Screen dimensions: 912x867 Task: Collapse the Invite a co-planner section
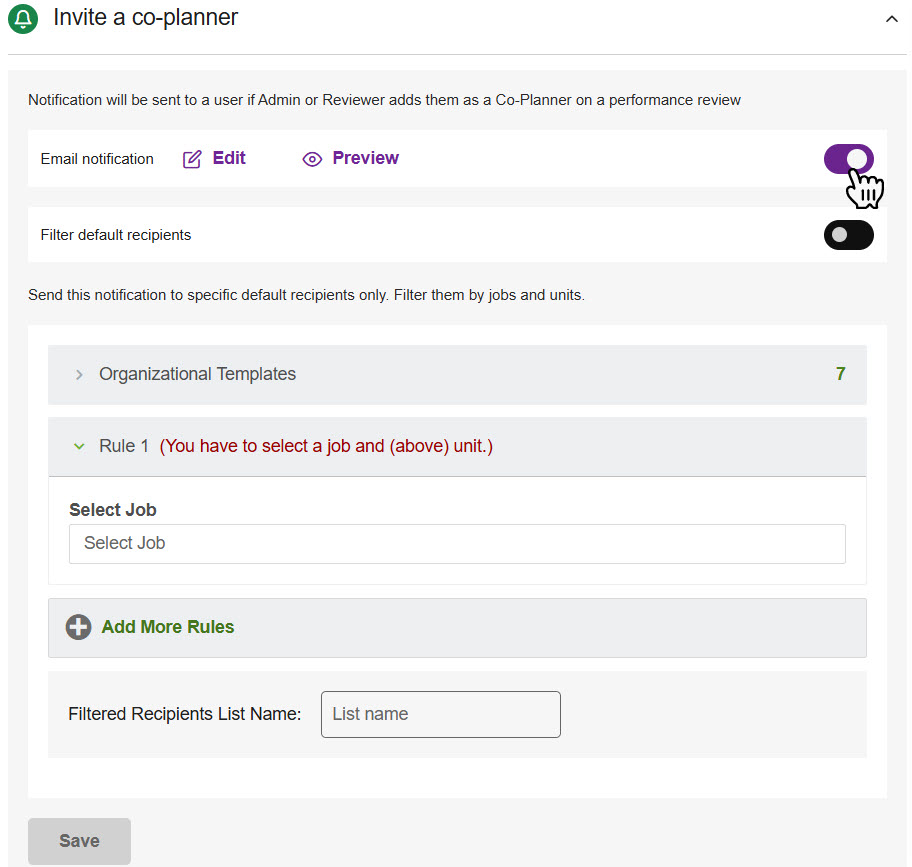point(891,19)
